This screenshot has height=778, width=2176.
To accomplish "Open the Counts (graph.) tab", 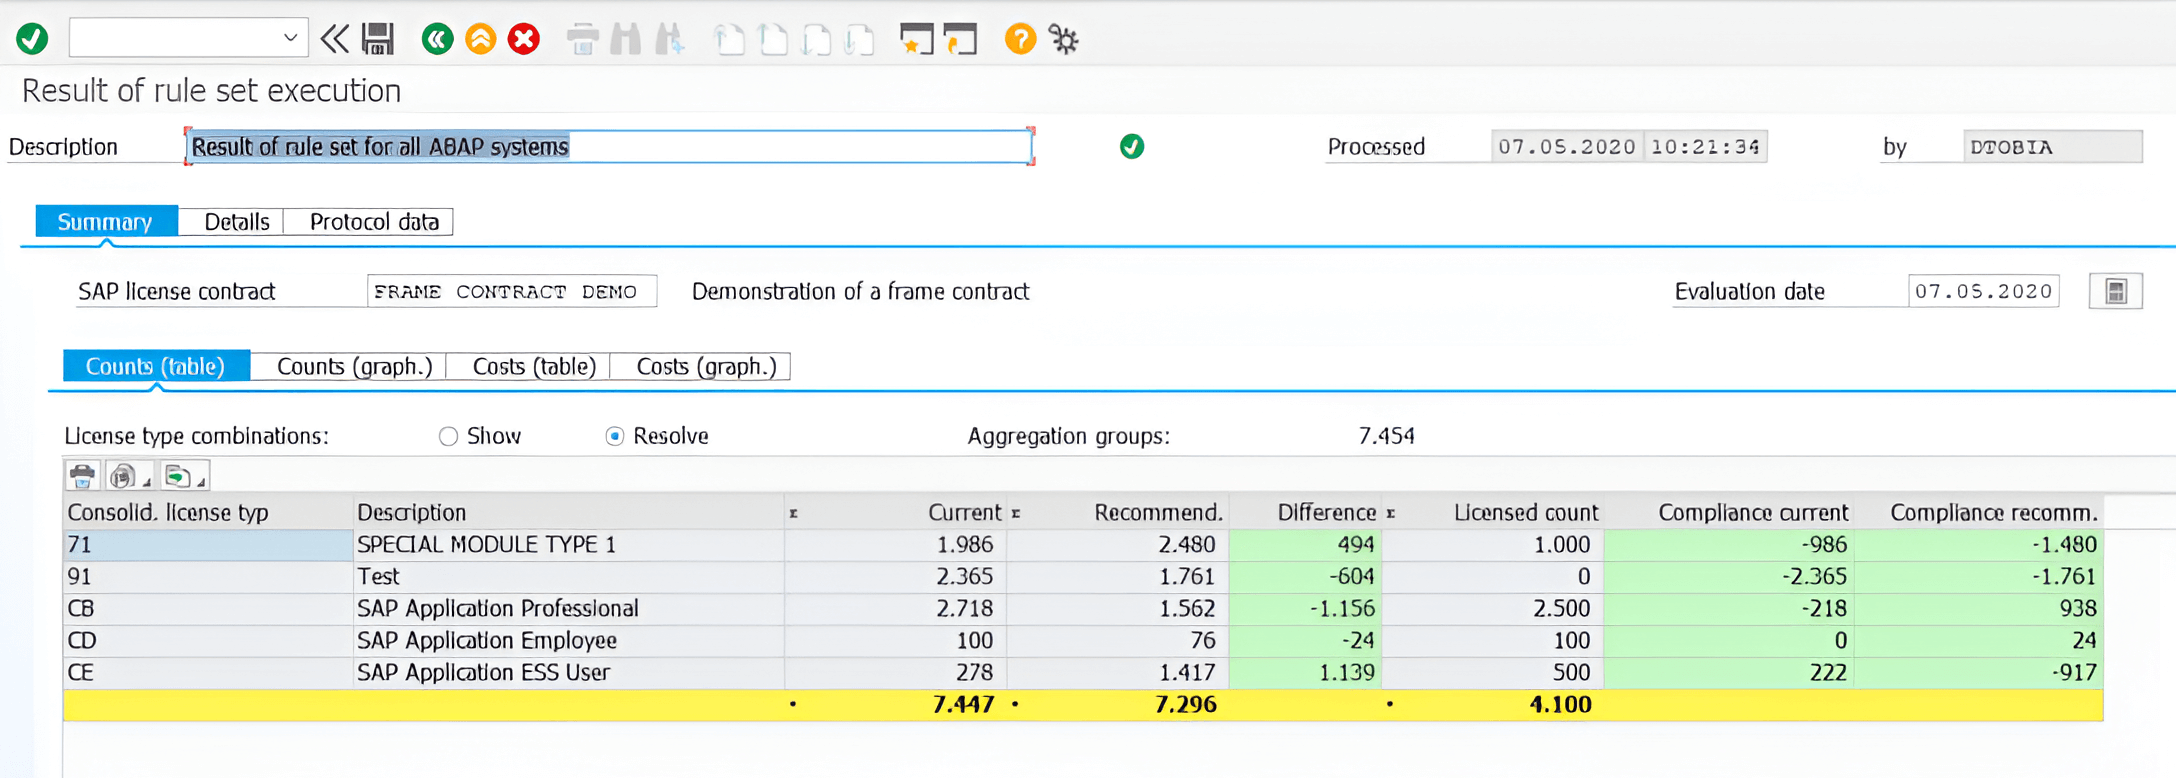I will [354, 367].
